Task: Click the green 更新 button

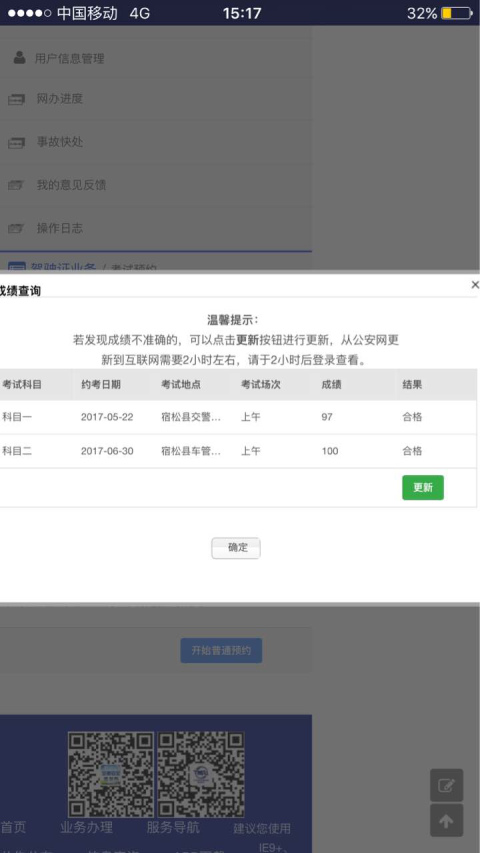Action: pos(423,487)
